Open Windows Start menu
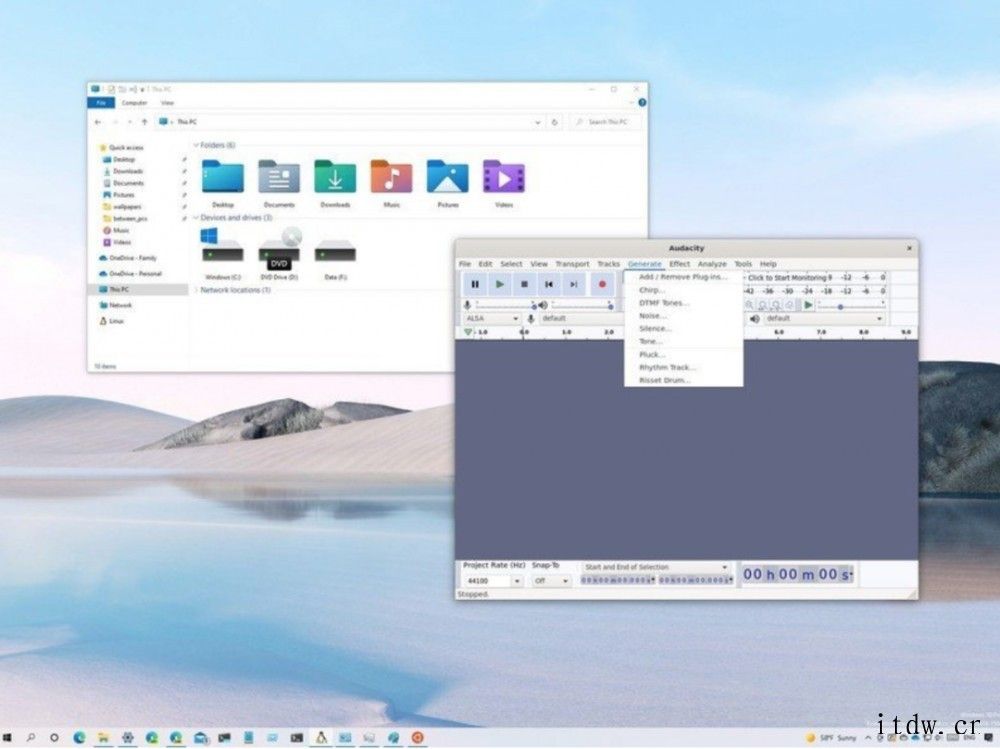This screenshot has width=1000, height=749. point(8,738)
